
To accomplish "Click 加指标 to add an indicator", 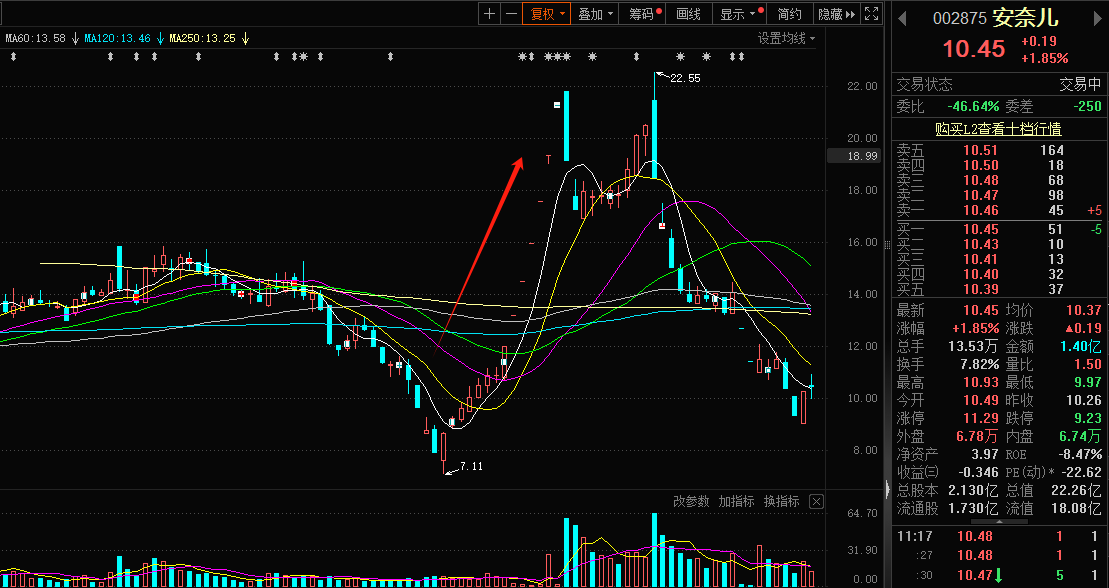I will click(x=736, y=502).
